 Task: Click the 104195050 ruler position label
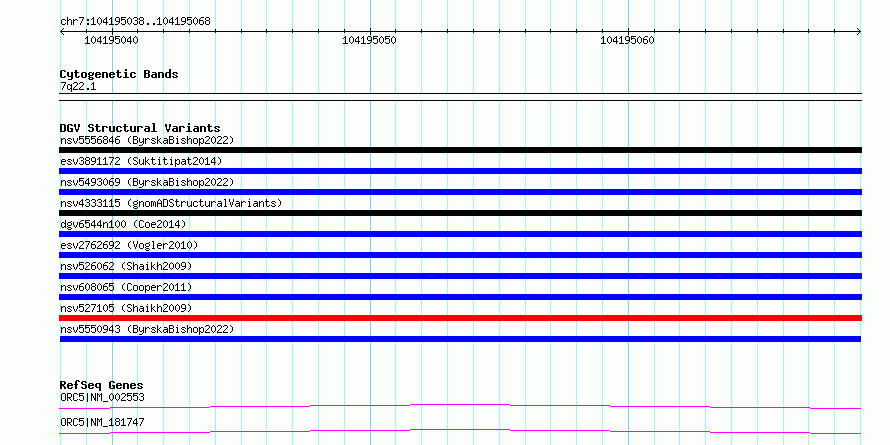point(370,40)
